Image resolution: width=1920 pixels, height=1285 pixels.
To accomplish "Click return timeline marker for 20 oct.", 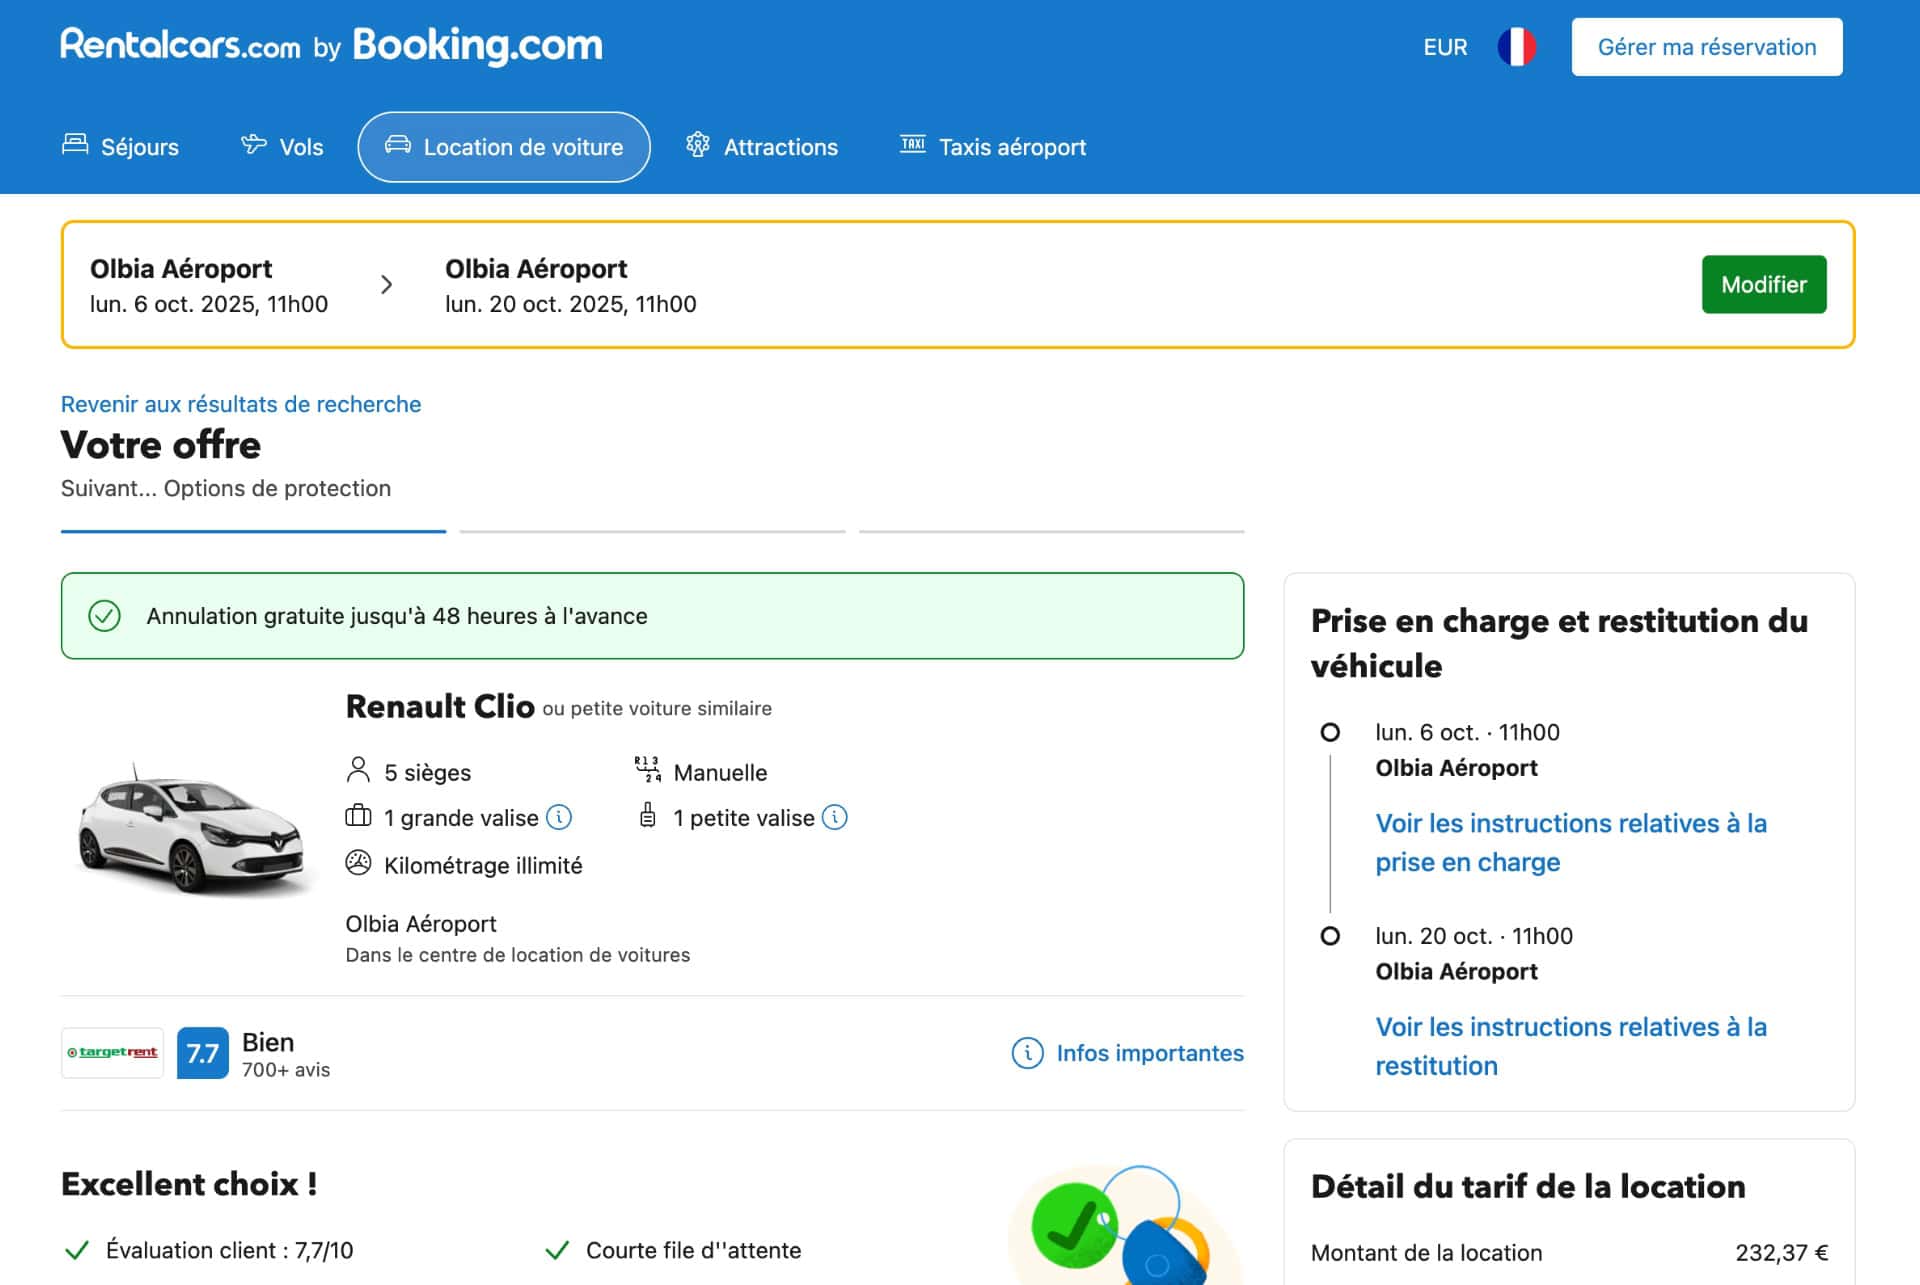I will tap(1330, 936).
